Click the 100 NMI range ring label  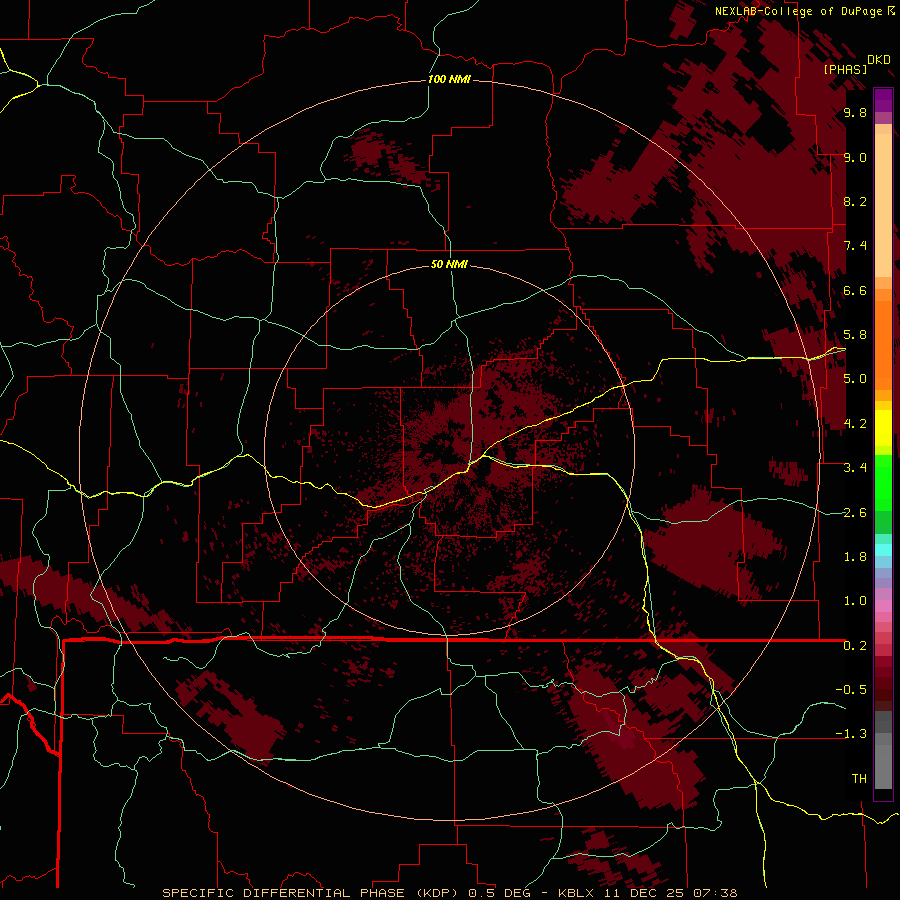coord(449,79)
